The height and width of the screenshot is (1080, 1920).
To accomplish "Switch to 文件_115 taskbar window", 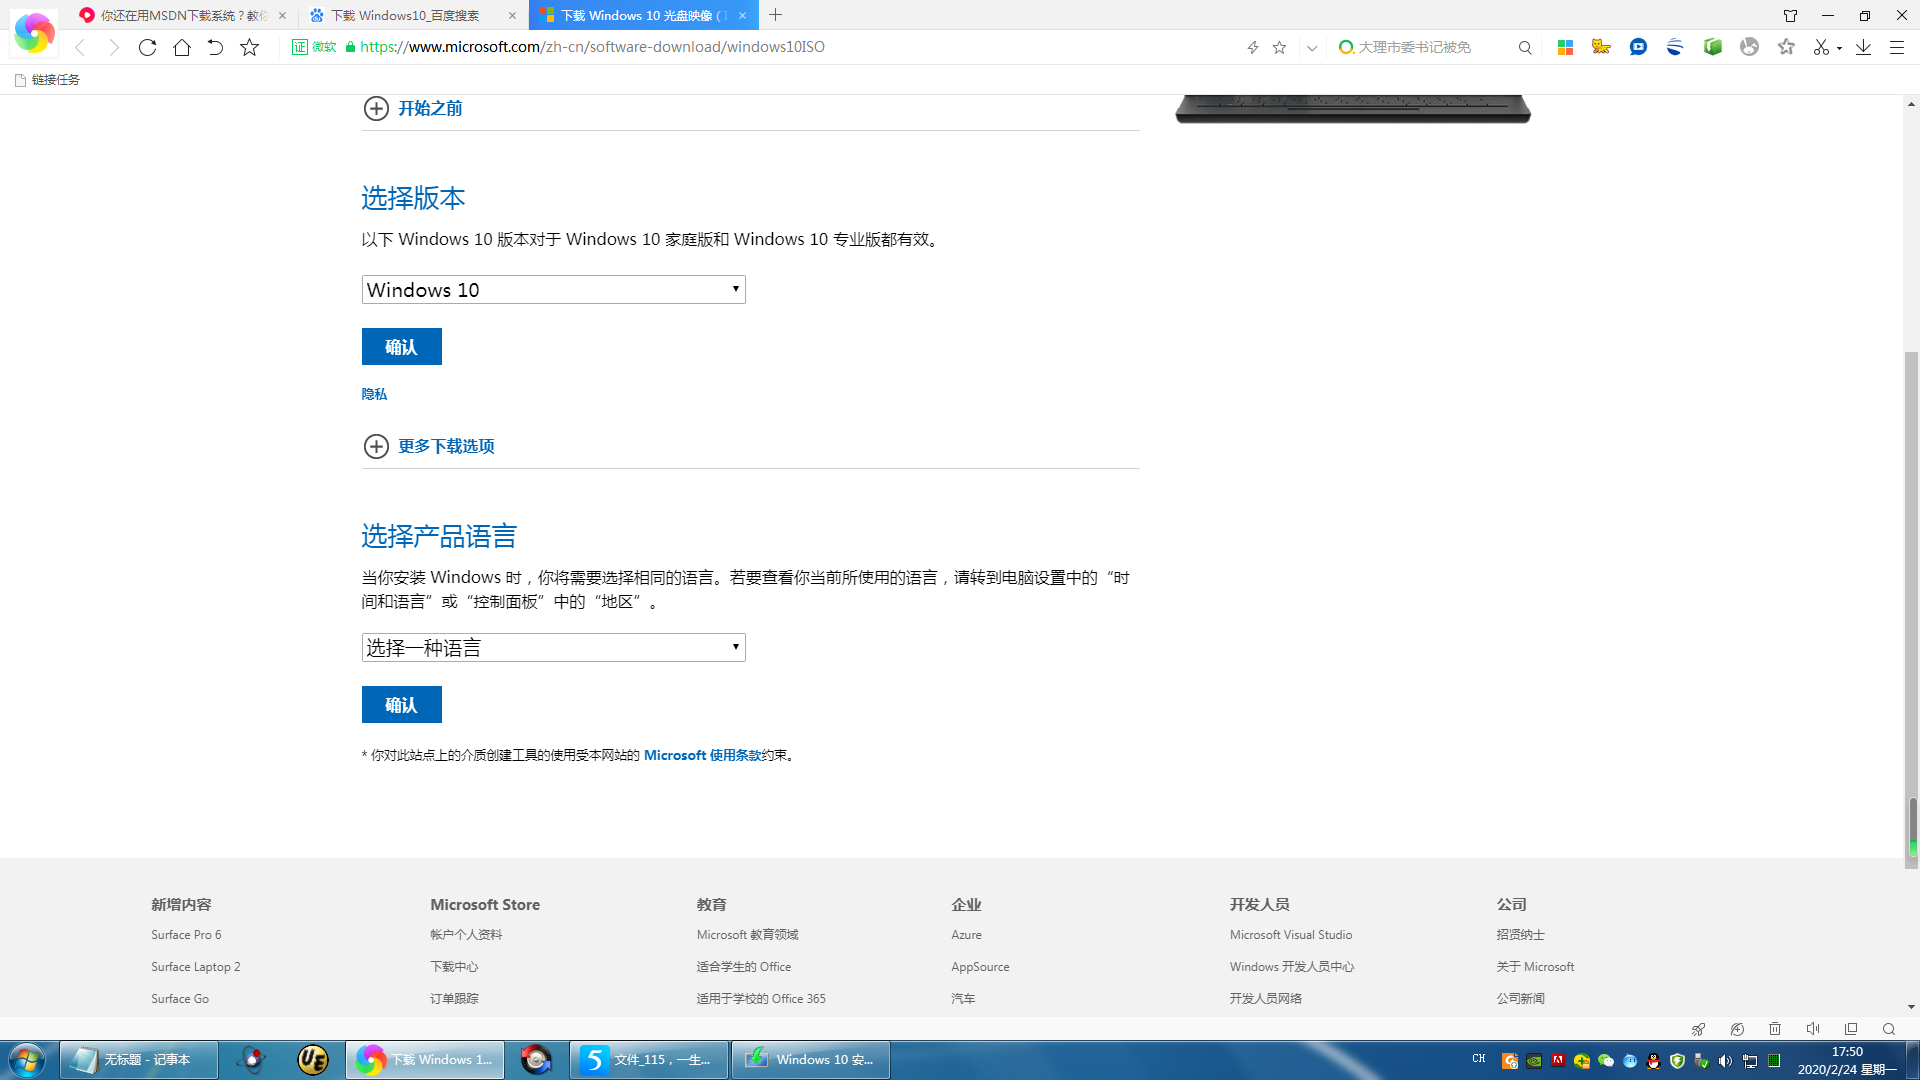I will (649, 1060).
